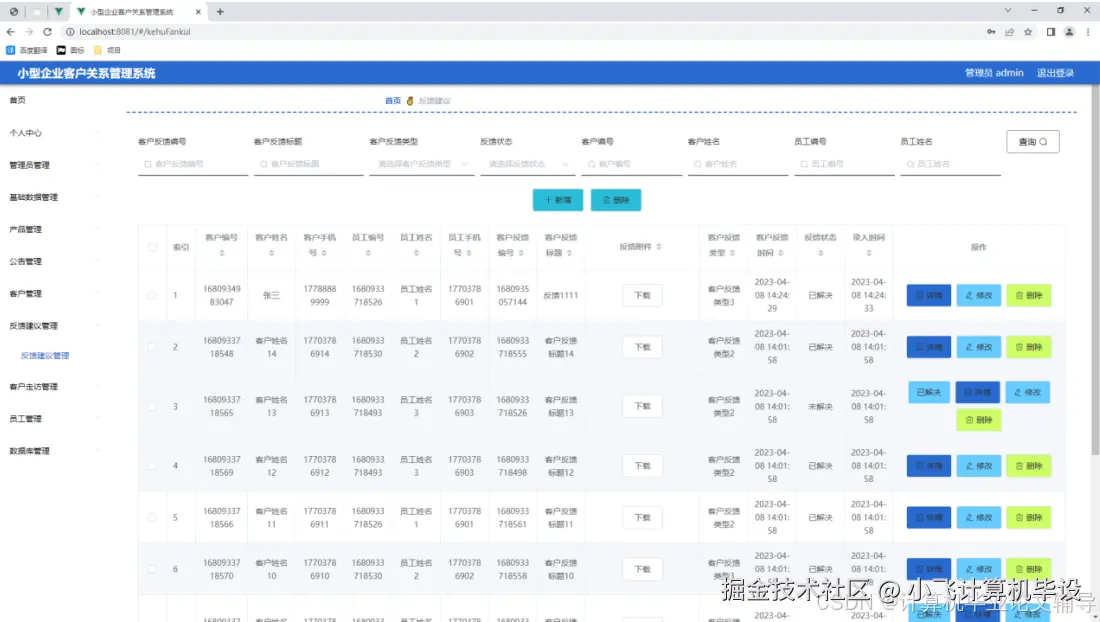
Task: Collapse the 反馈建议管理 parent menu
Action: (54, 325)
